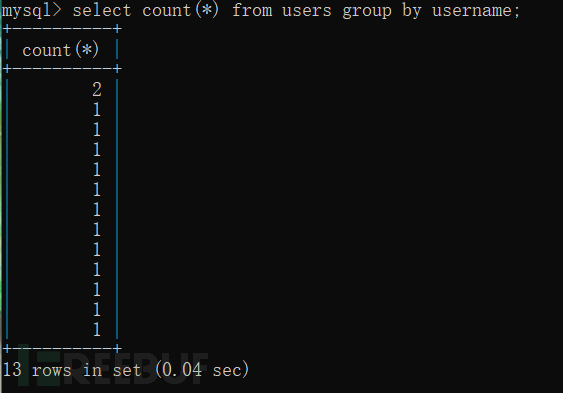Click the word 'by' in the query

[411, 11]
